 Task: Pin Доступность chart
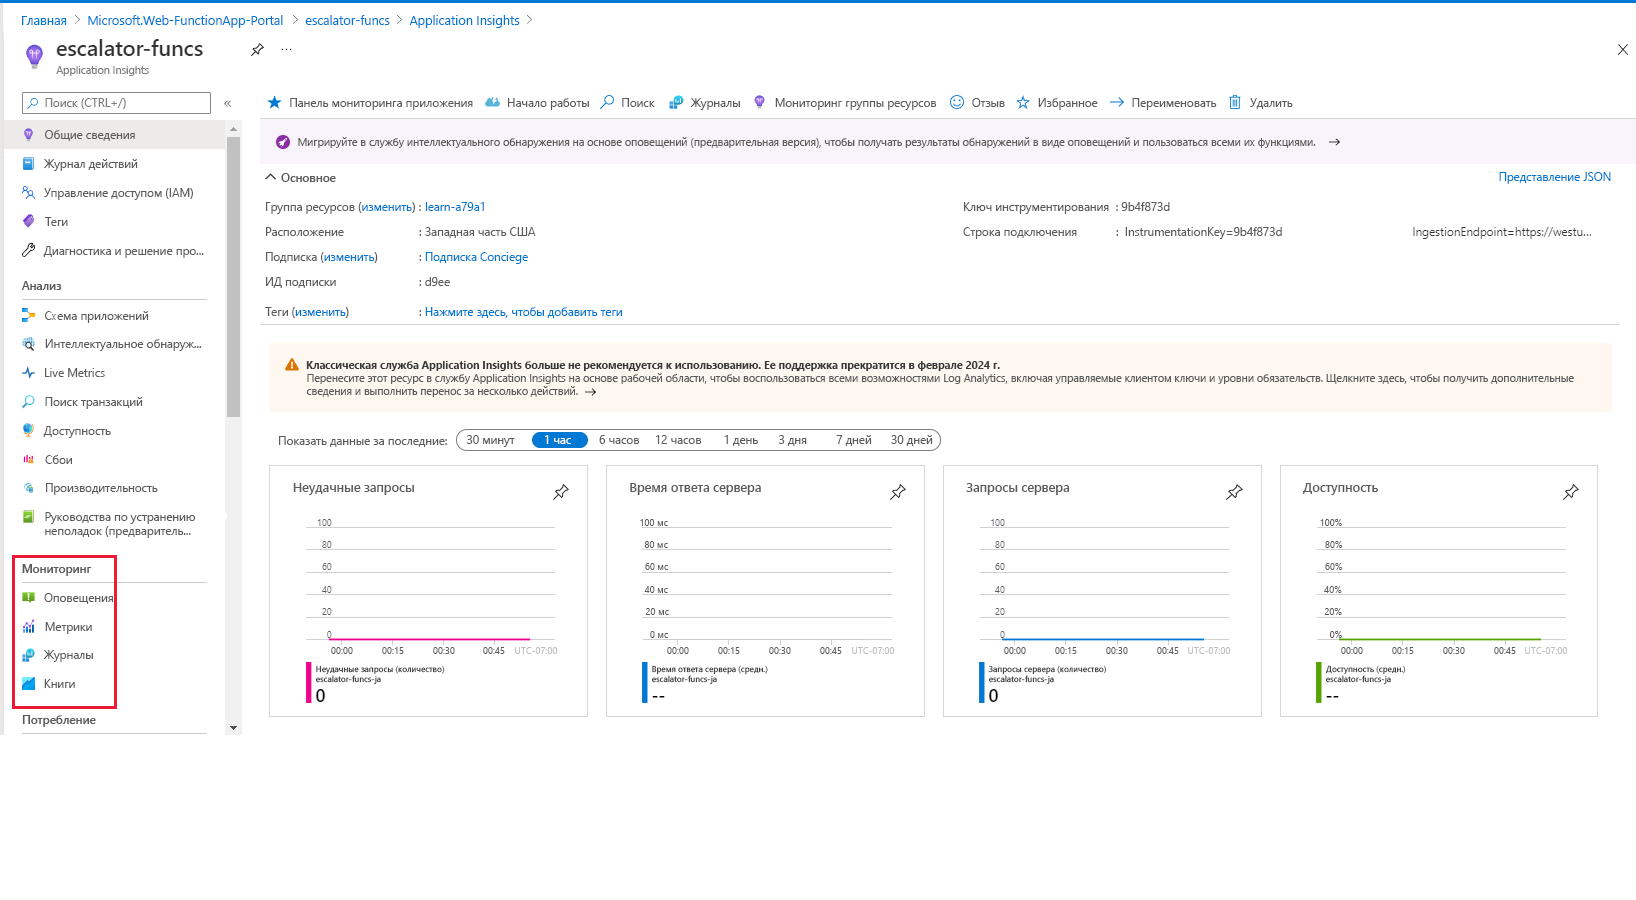1571,492
